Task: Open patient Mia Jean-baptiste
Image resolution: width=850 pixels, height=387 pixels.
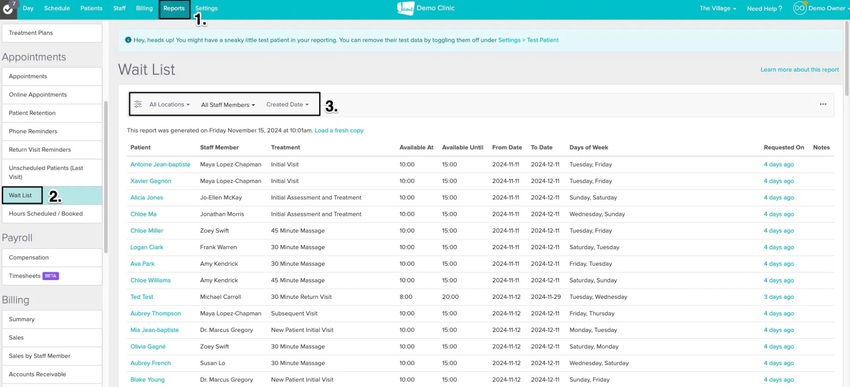Action: tap(154, 330)
